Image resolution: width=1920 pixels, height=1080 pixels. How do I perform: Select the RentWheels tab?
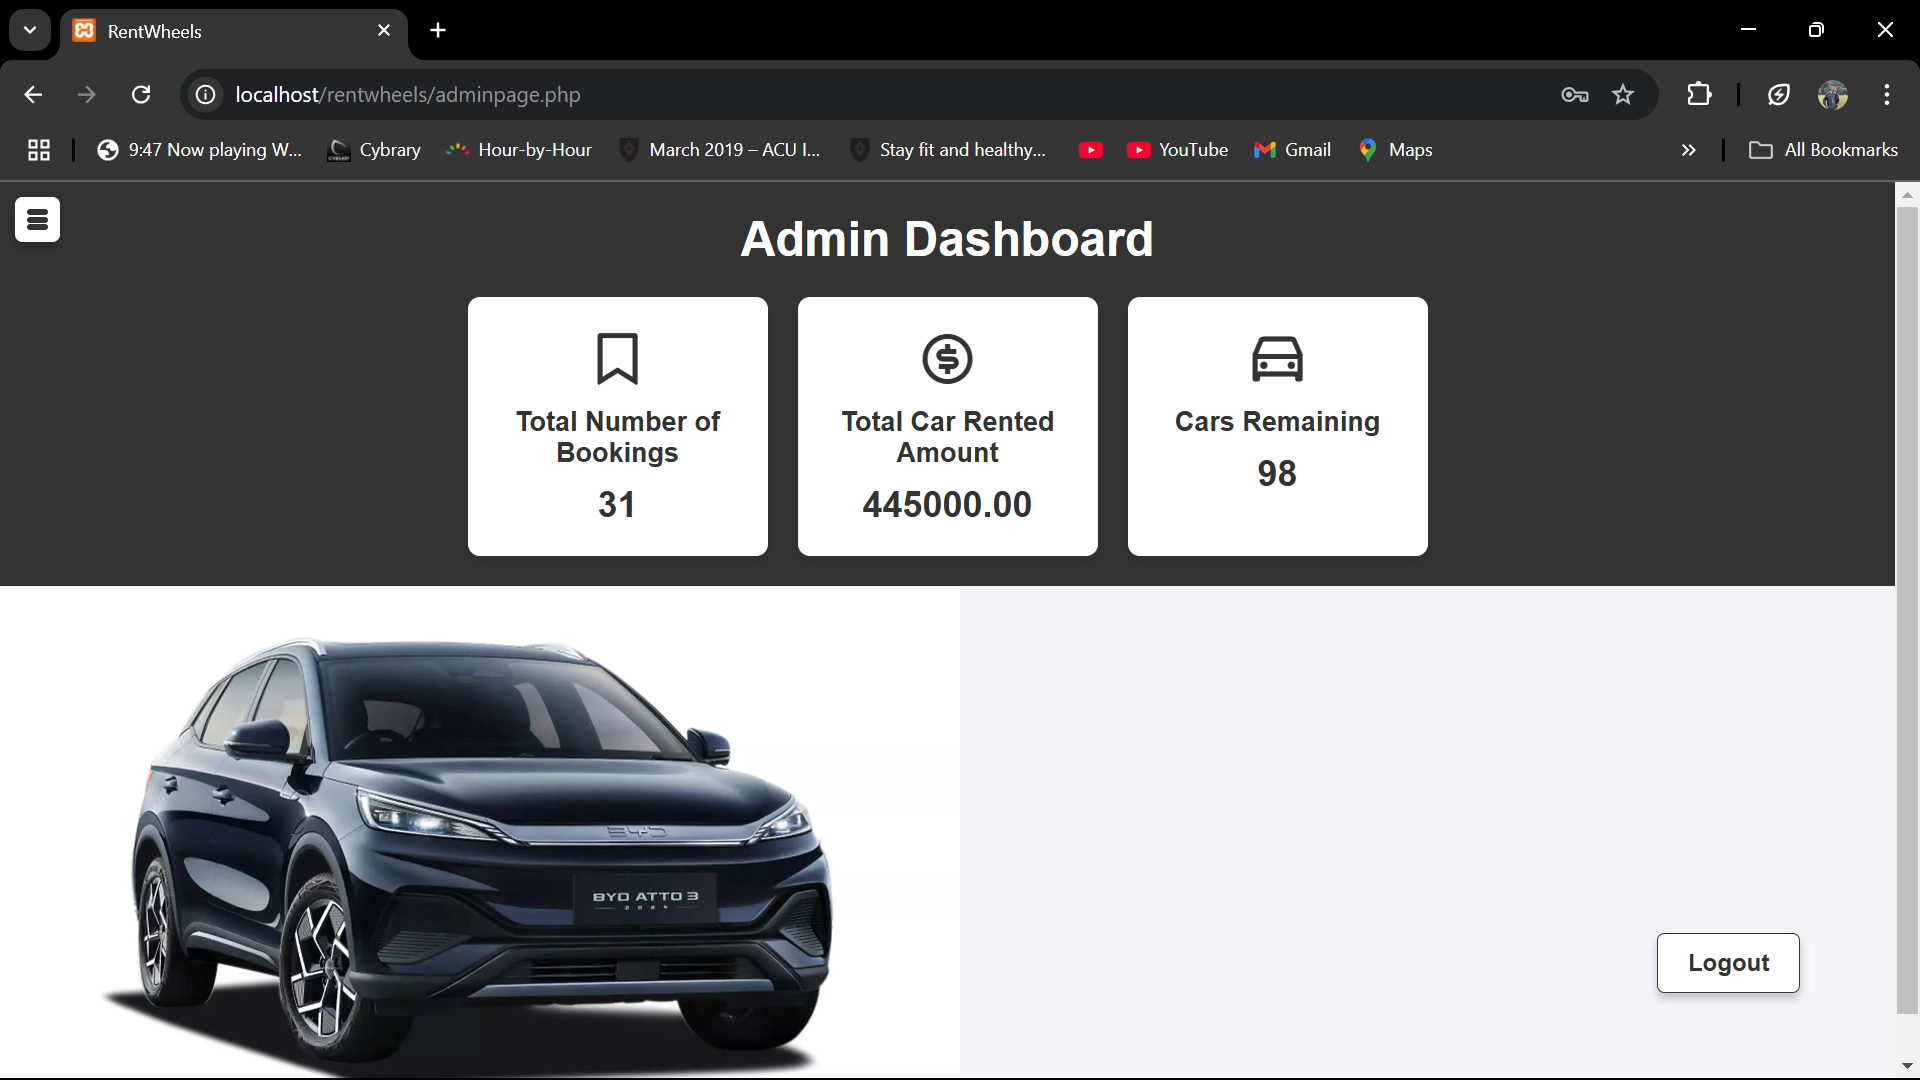pyautogui.click(x=233, y=31)
